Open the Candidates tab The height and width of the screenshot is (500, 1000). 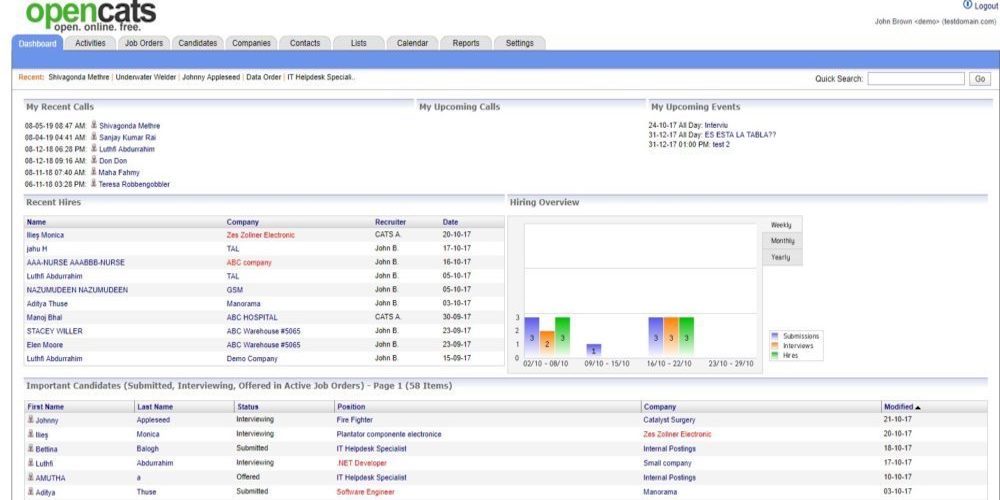click(x=197, y=43)
